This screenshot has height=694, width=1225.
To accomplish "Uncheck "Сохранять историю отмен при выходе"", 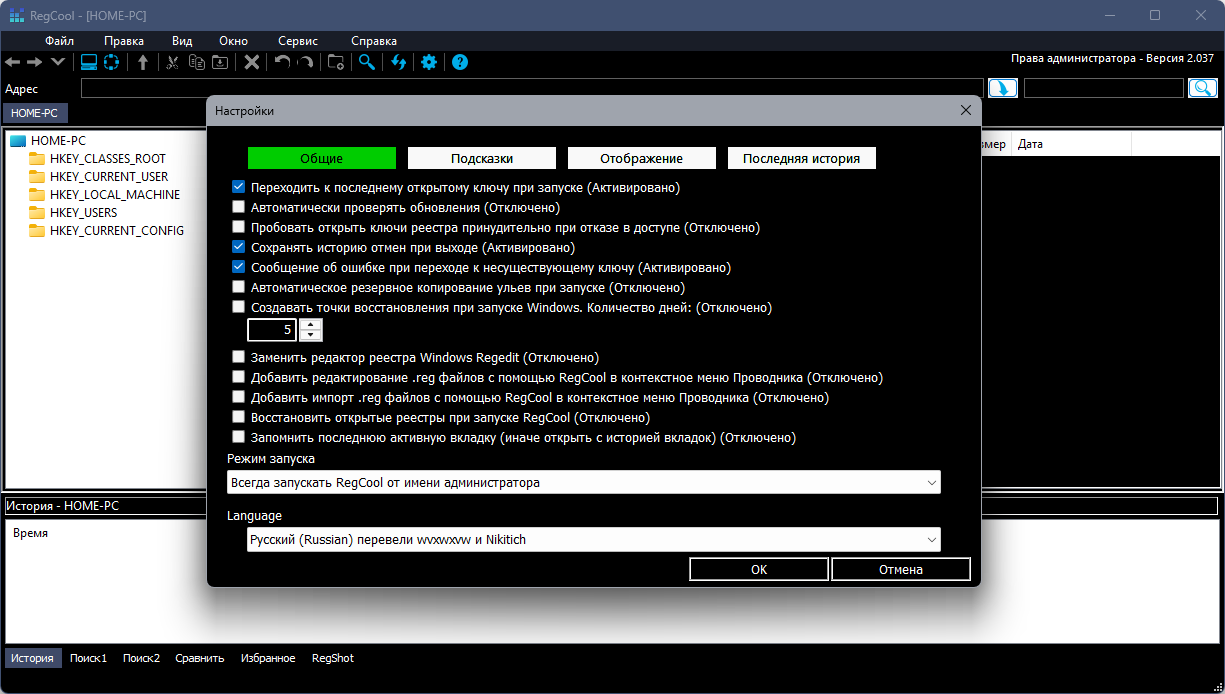I will click(x=238, y=246).
